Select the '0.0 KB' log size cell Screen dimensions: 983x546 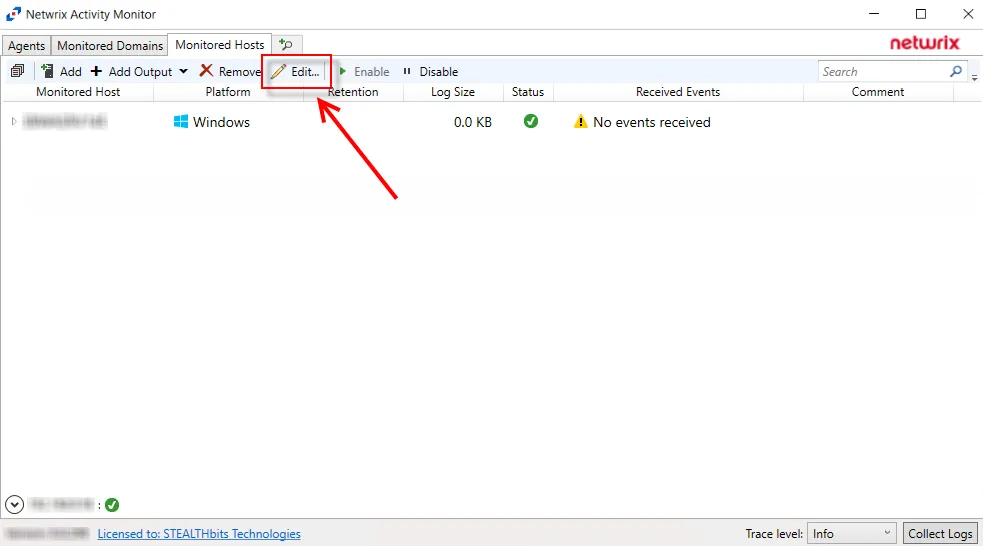[473, 122]
